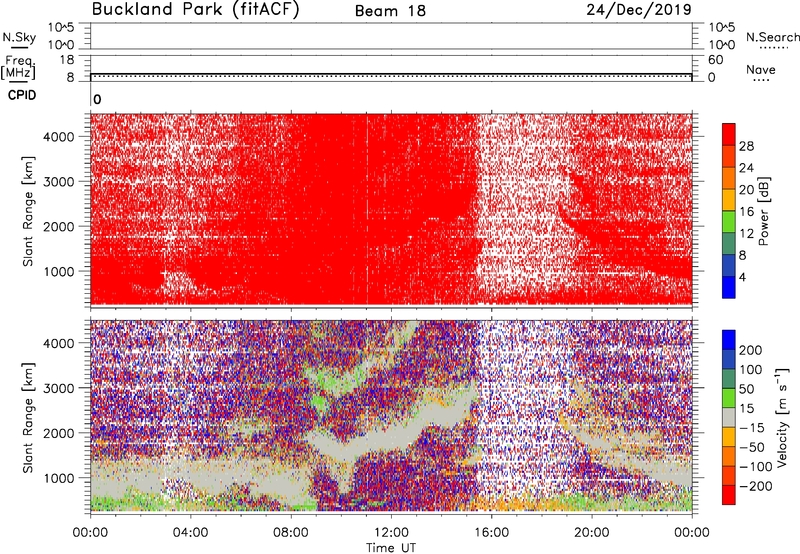Click the '-15' label on the velocity colorbar
The height and width of the screenshot is (554, 800).
pyautogui.click(x=752, y=428)
